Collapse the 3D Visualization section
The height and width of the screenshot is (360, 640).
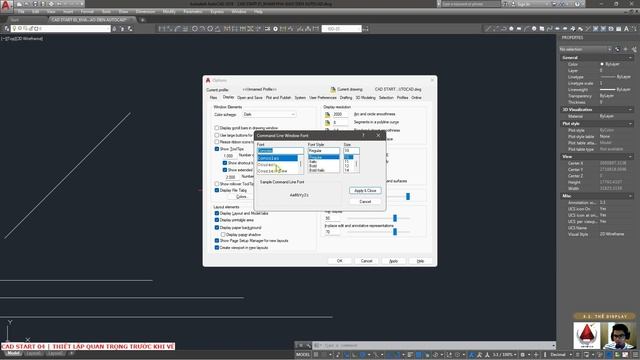coord(630,110)
